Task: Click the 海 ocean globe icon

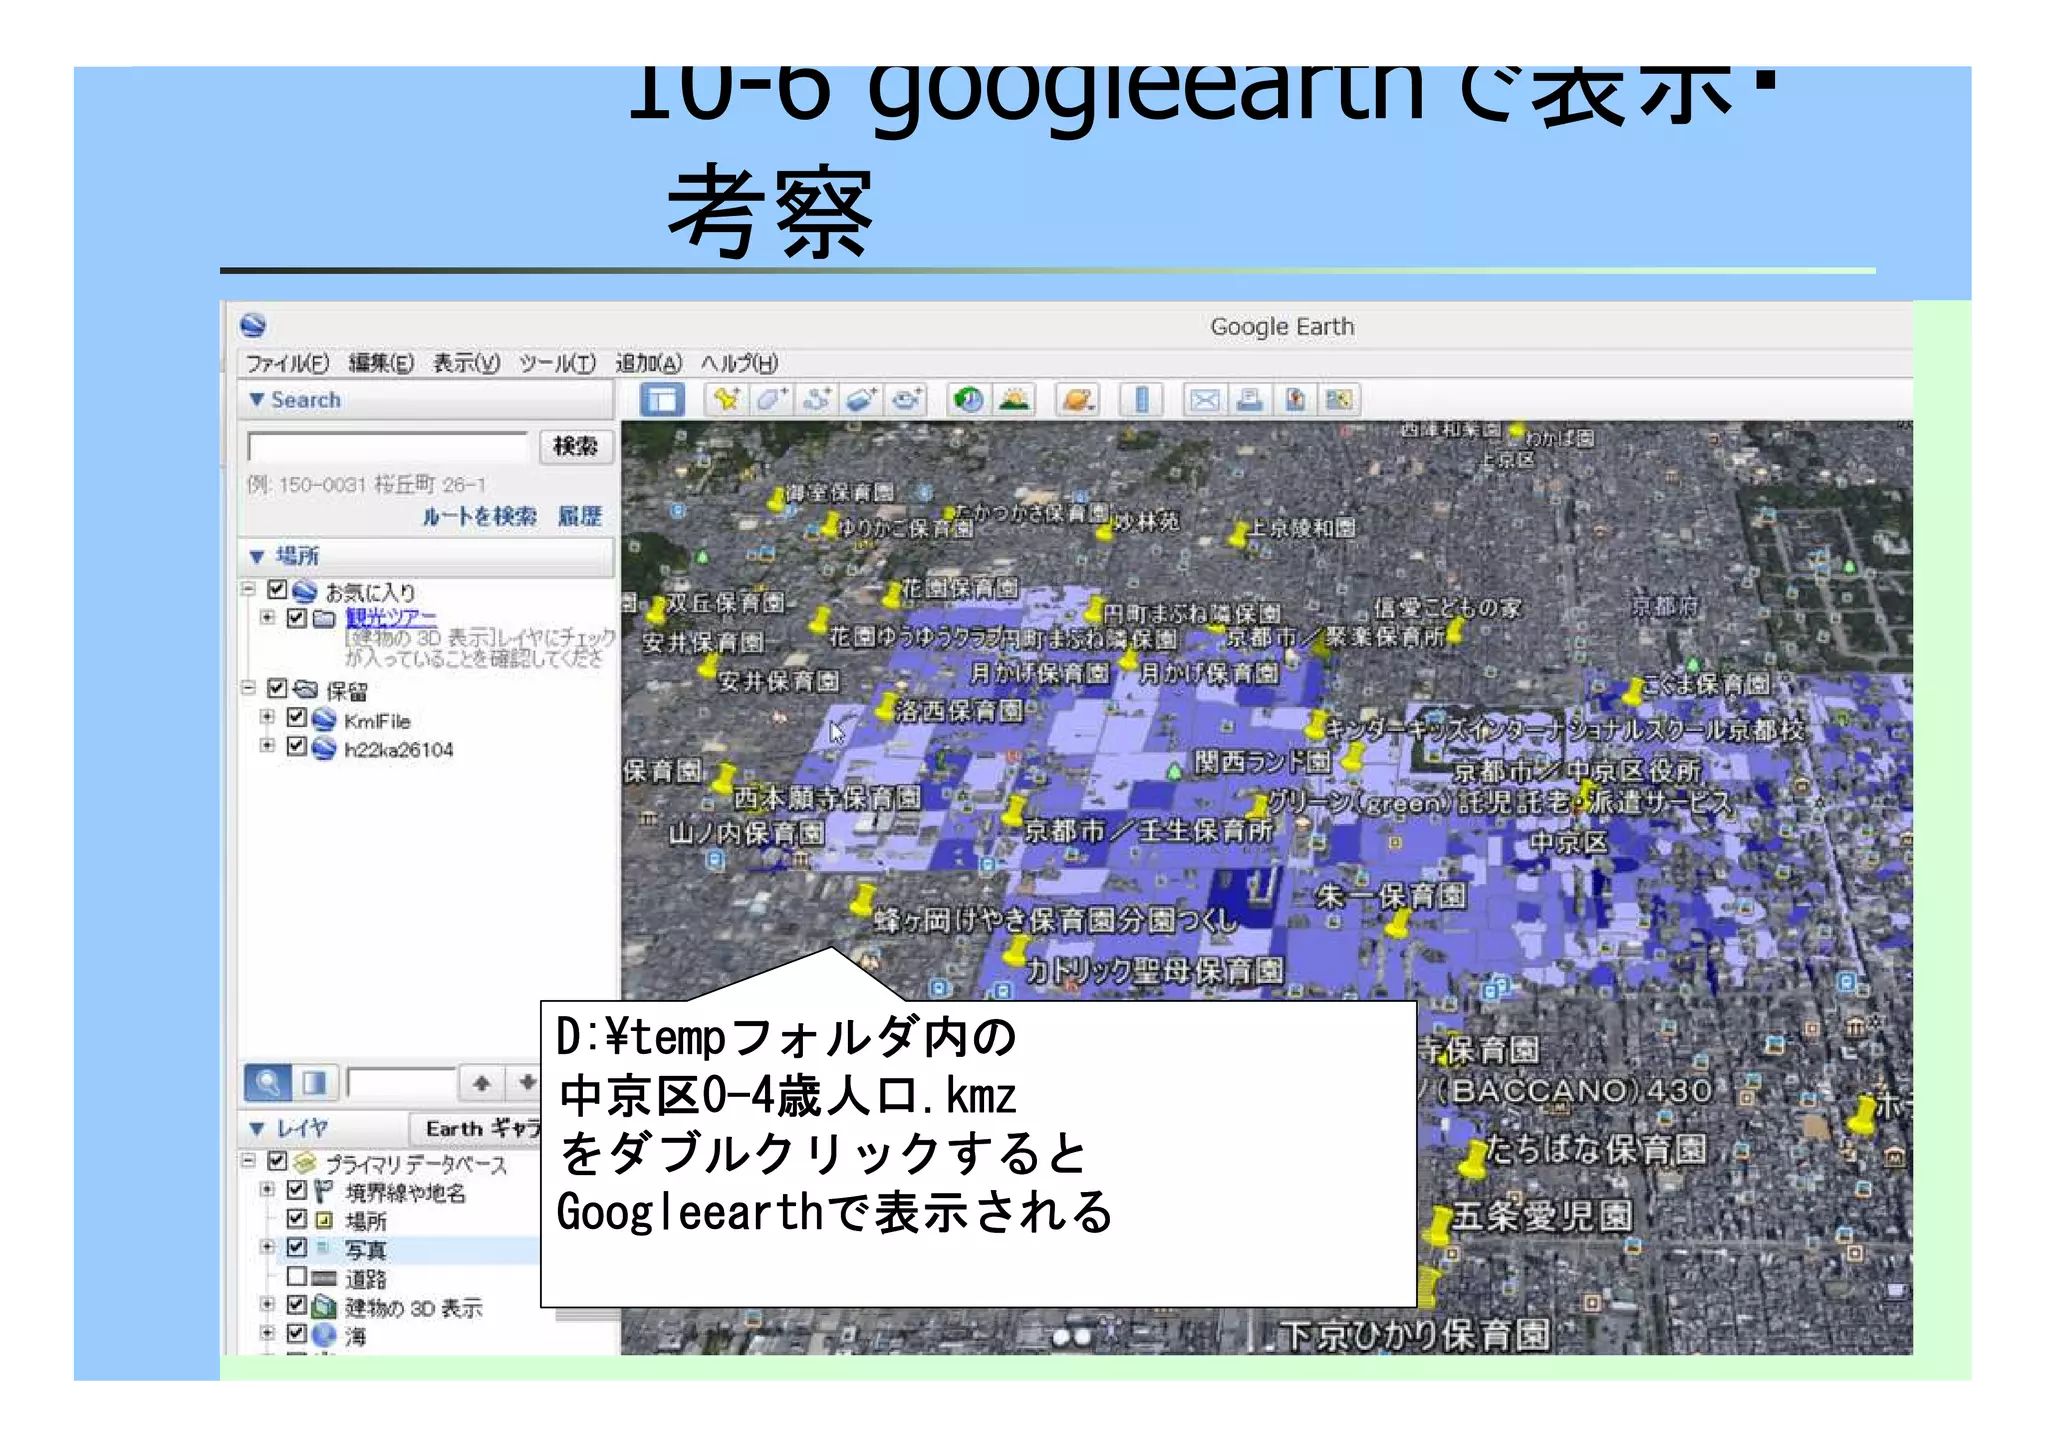Action: 323,1335
